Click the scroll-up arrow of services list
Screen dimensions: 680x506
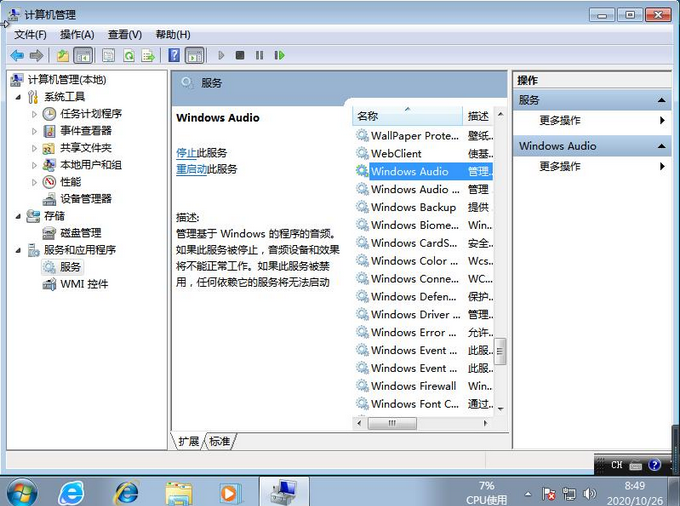pos(500,114)
